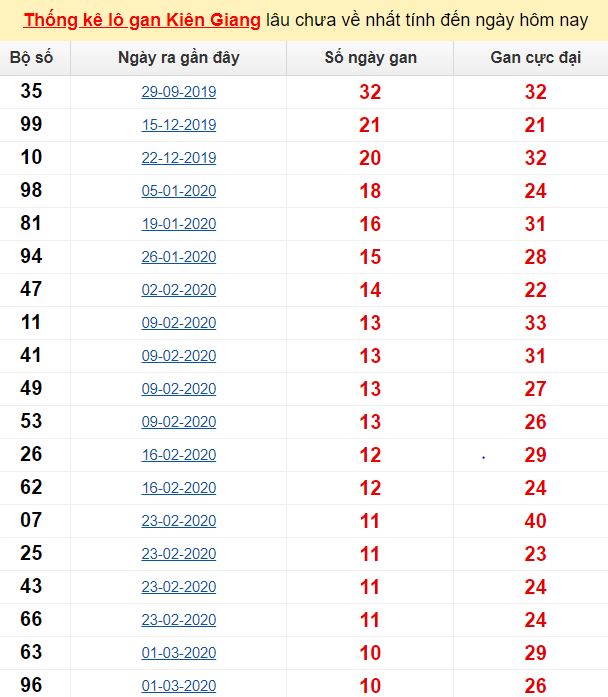Image resolution: width=608 pixels, height=697 pixels.
Task: Open date link 22-12-2019 for number 10
Action: pyautogui.click(x=179, y=158)
